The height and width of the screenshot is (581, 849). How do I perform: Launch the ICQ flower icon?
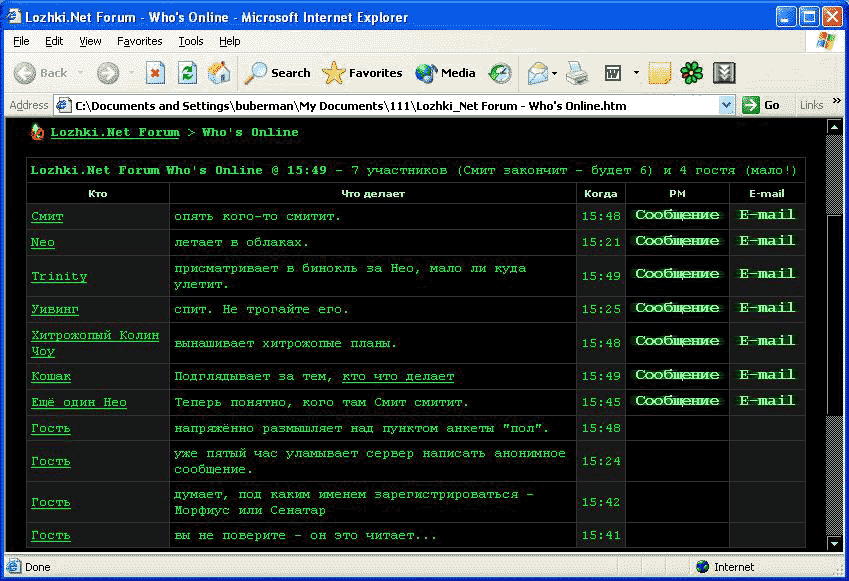pos(691,73)
